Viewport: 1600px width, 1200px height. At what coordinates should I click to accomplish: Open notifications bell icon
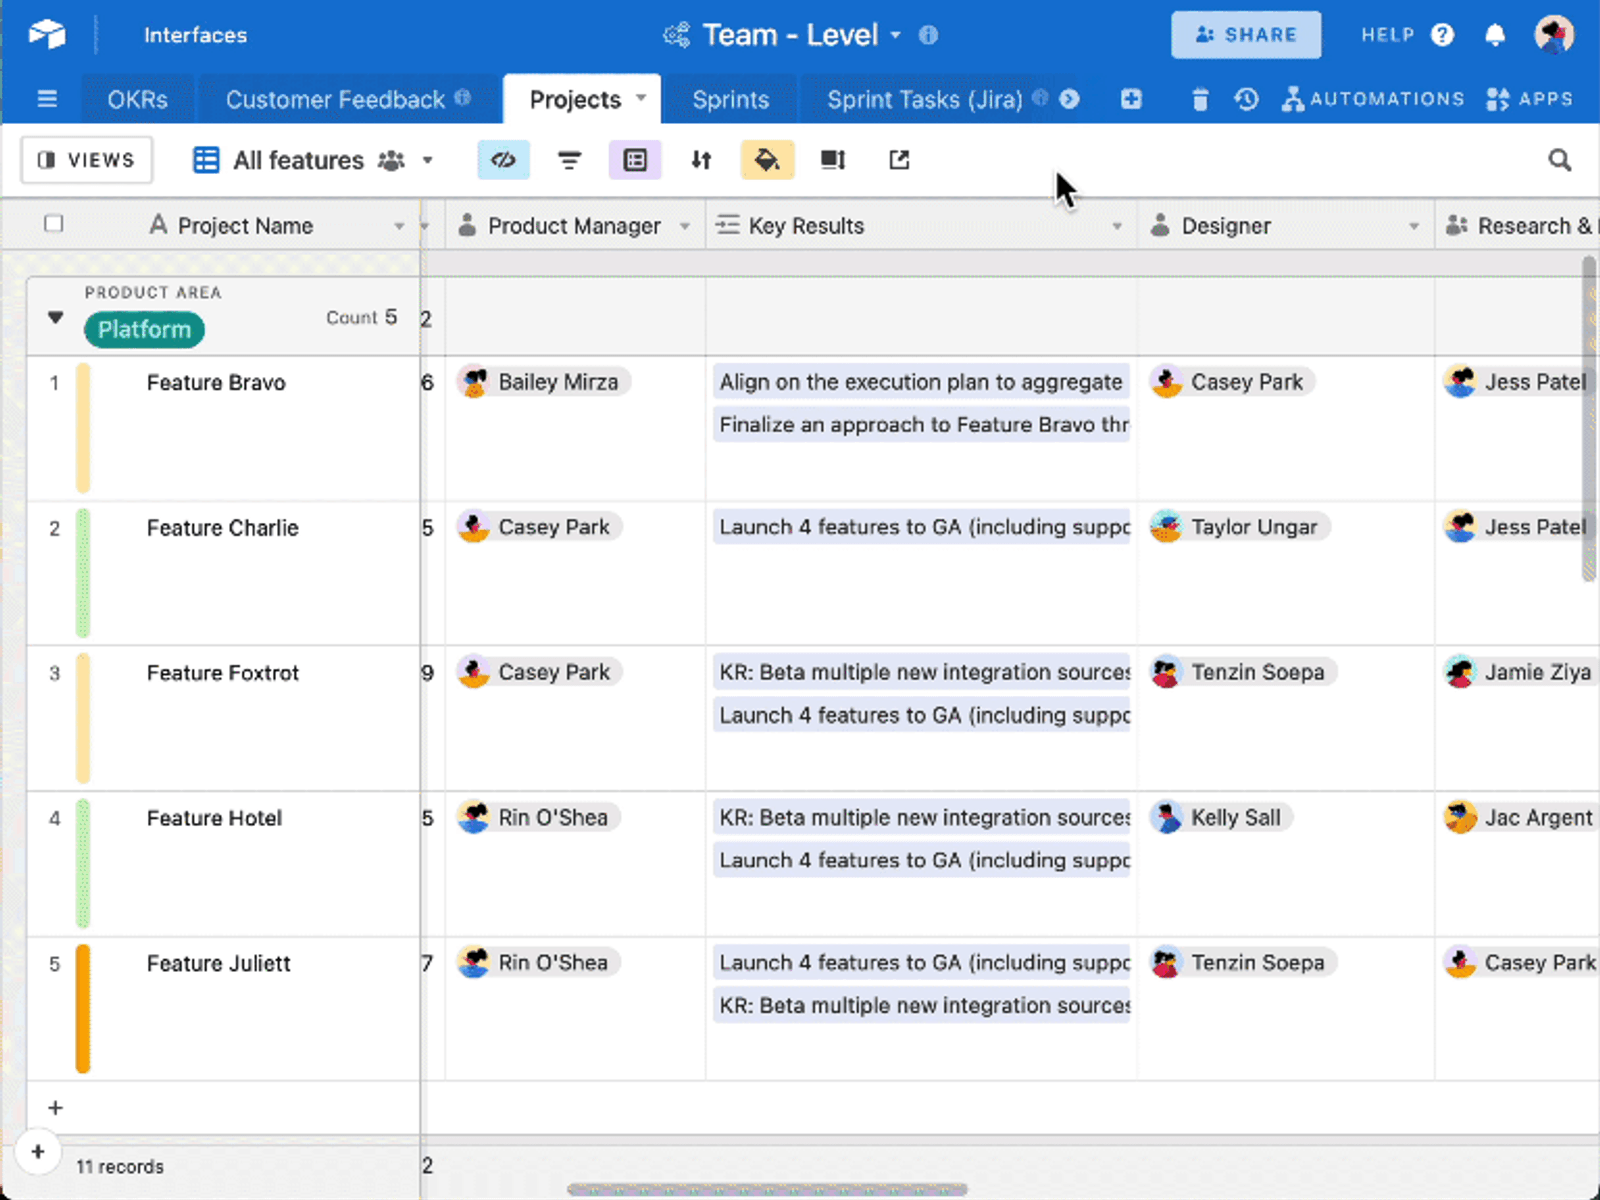click(x=1495, y=35)
